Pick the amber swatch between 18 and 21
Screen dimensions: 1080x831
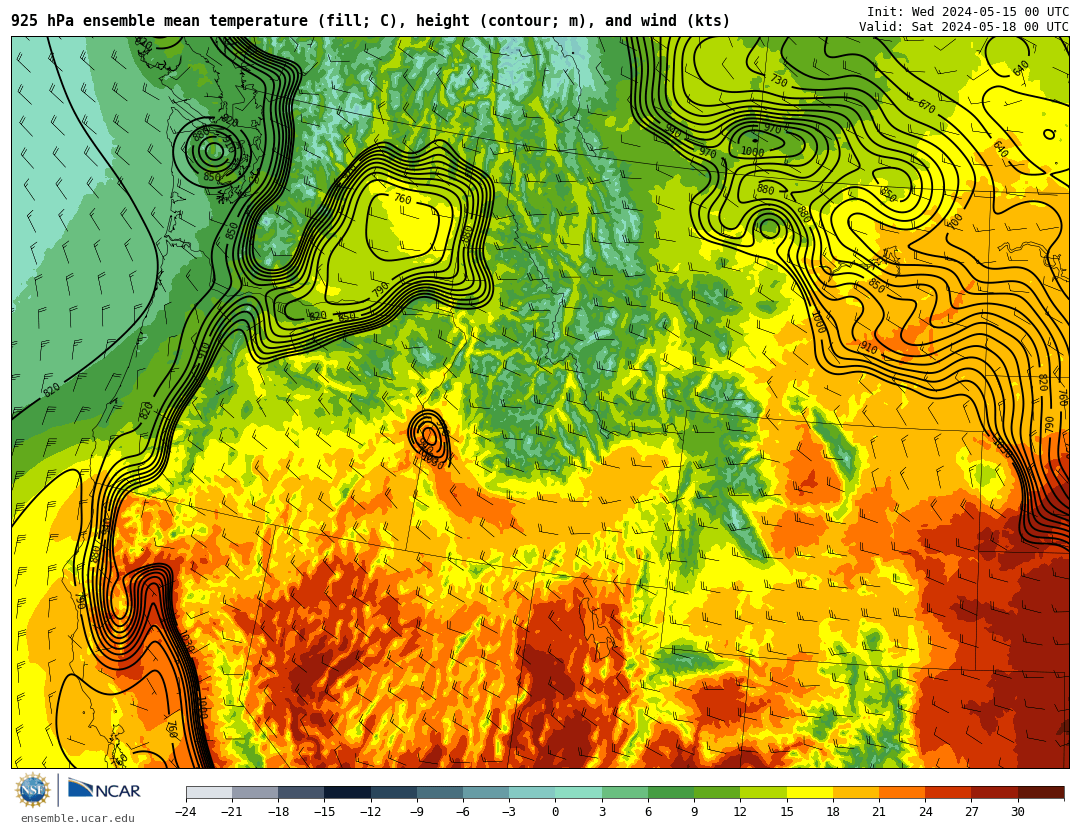click(x=855, y=792)
